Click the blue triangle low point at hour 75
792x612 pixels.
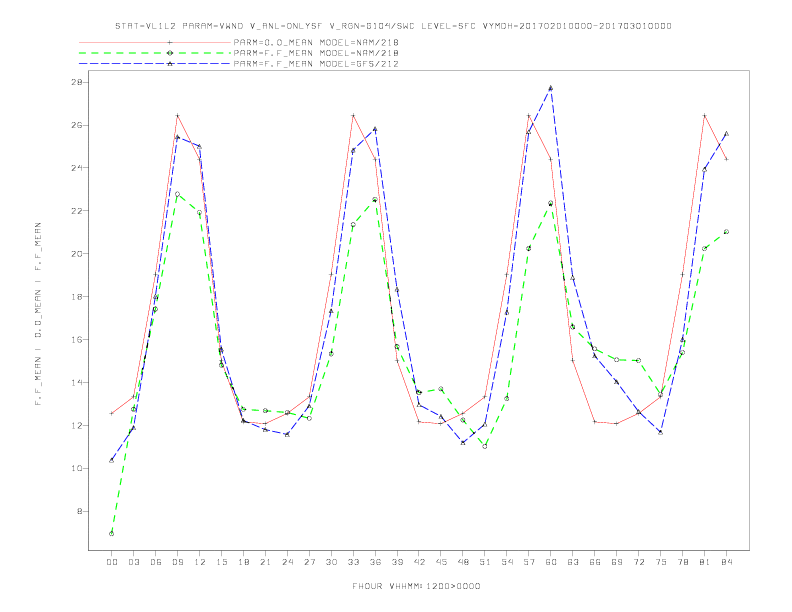(x=661, y=432)
